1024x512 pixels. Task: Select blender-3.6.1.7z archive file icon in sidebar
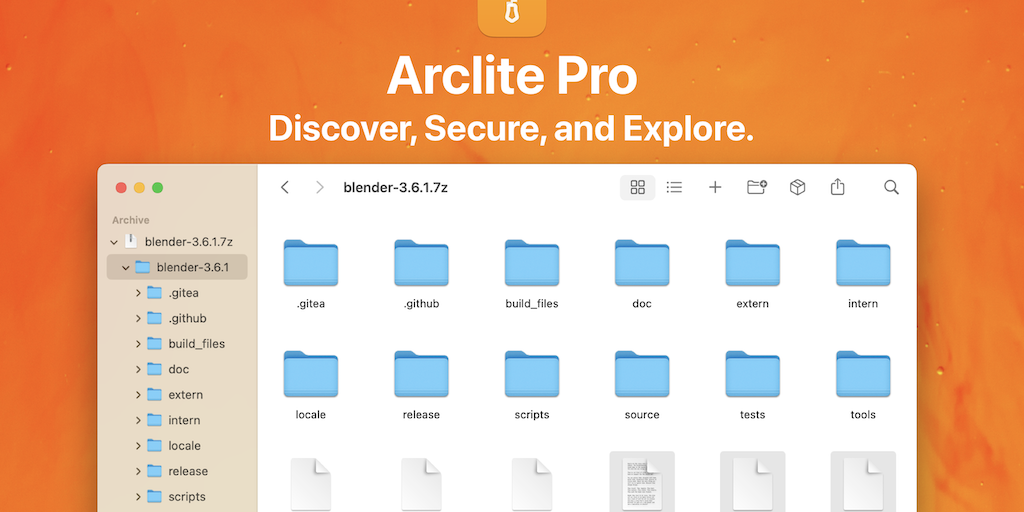pos(131,241)
